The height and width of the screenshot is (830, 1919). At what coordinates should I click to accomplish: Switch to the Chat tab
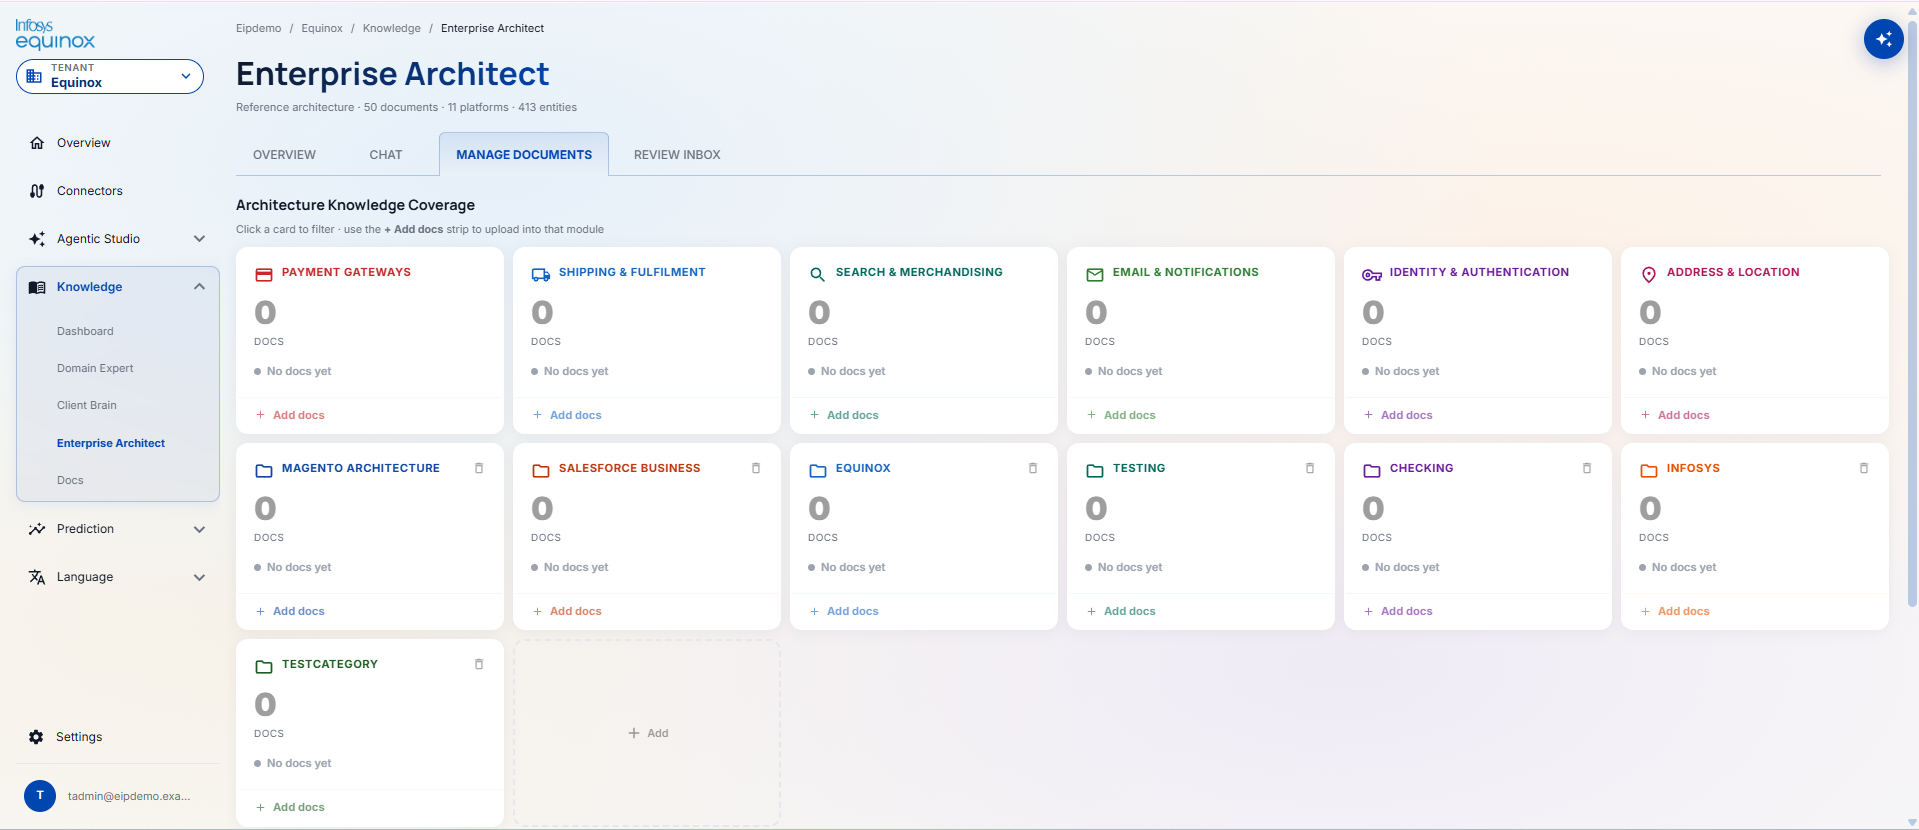[x=386, y=155]
